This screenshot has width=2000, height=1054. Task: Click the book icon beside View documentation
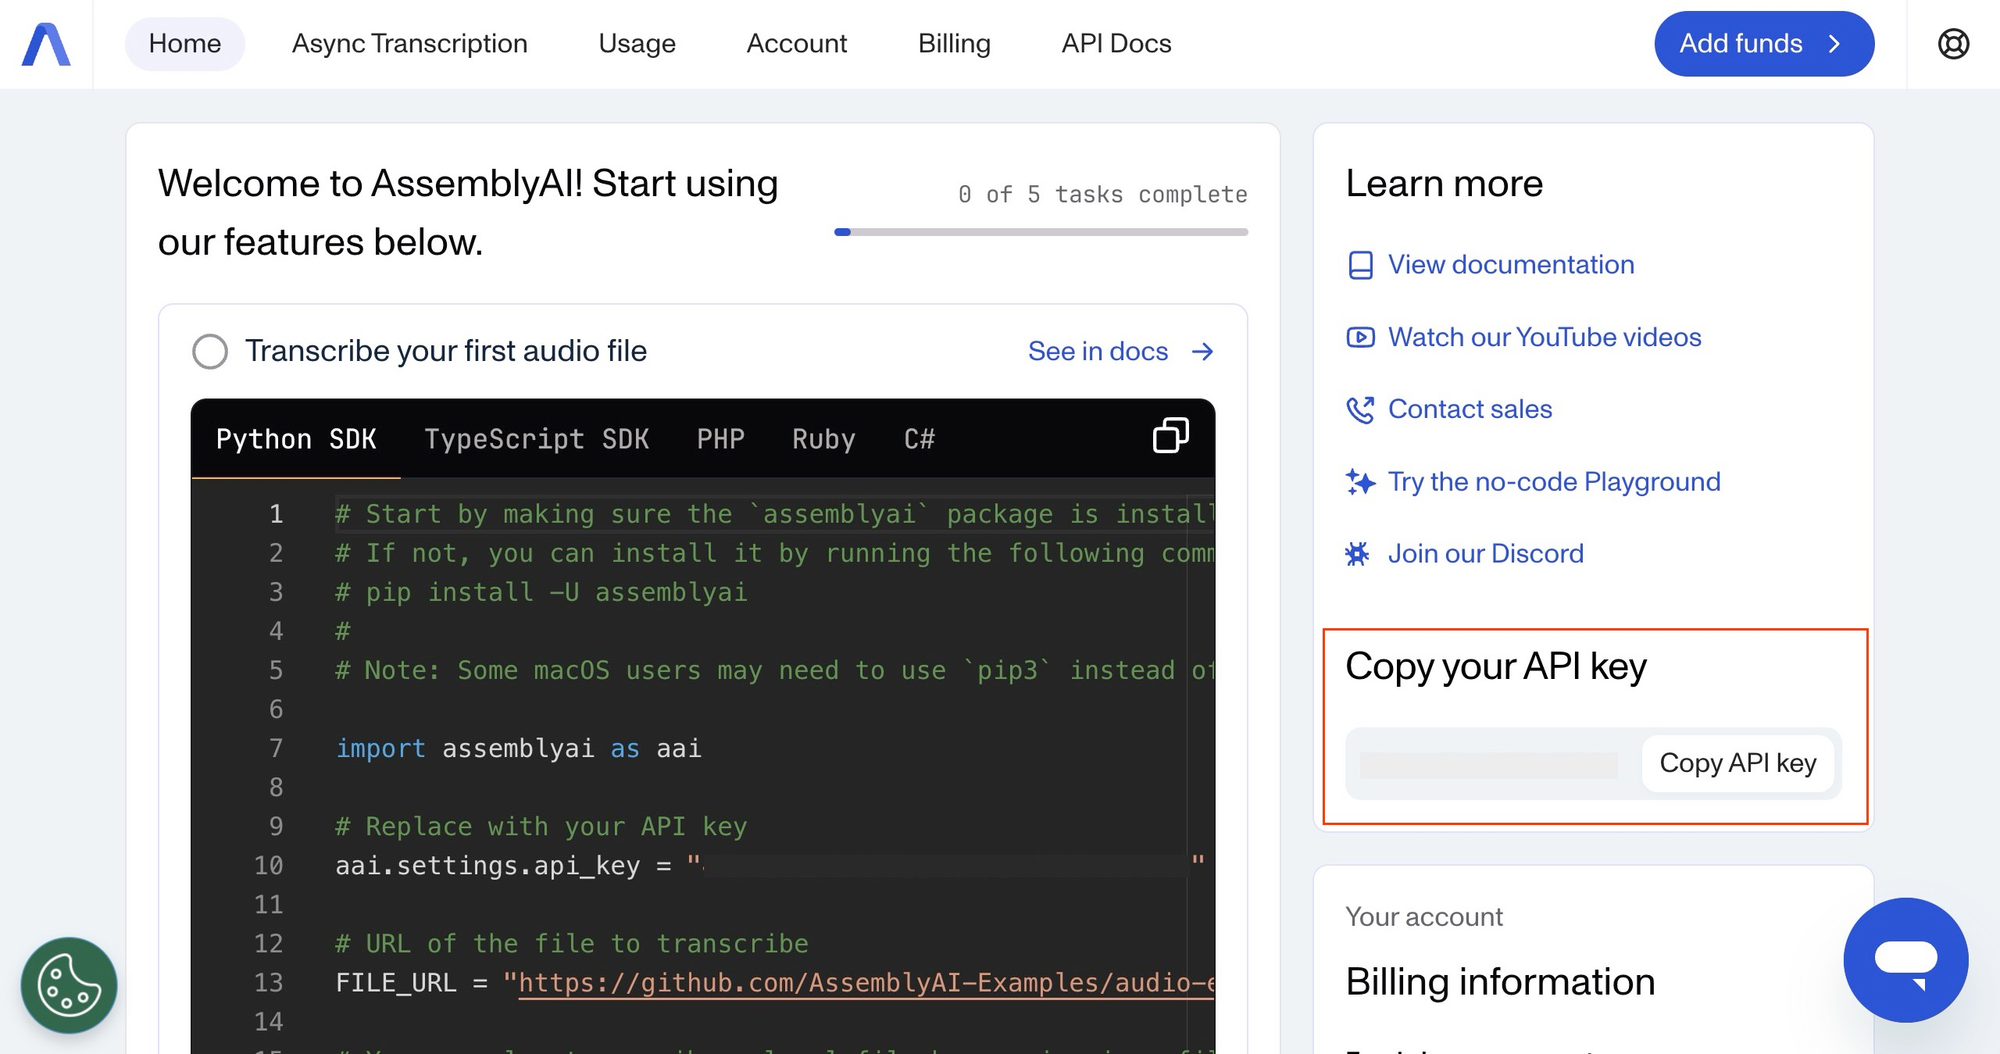pos(1360,265)
